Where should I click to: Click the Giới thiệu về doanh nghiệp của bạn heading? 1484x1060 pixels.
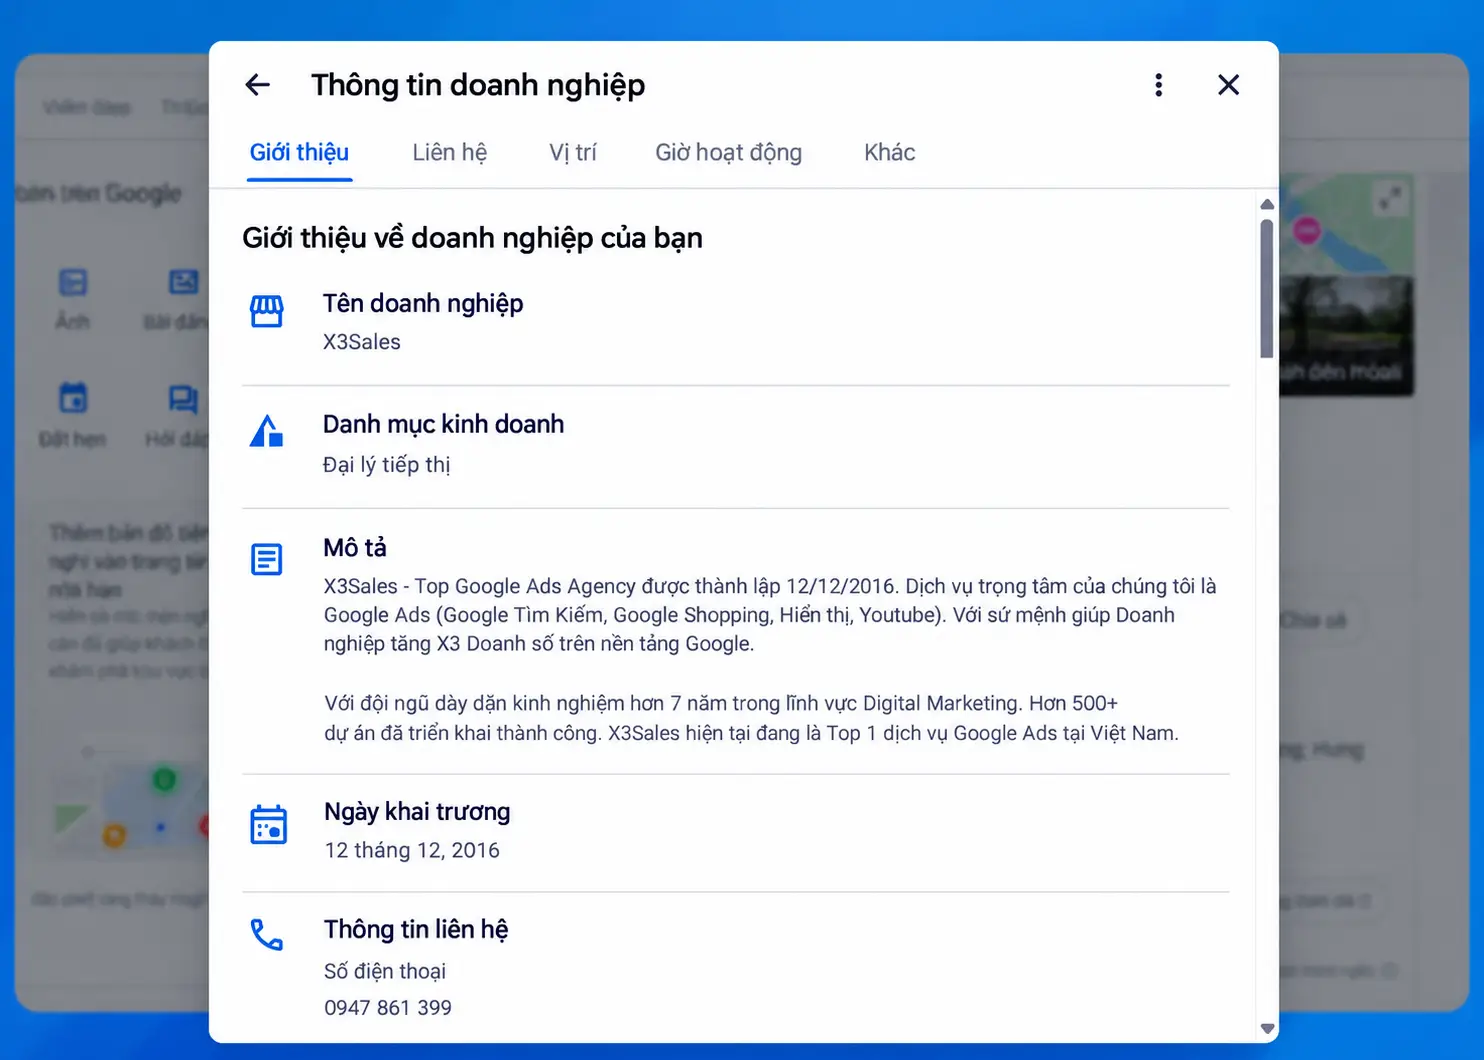[472, 238]
